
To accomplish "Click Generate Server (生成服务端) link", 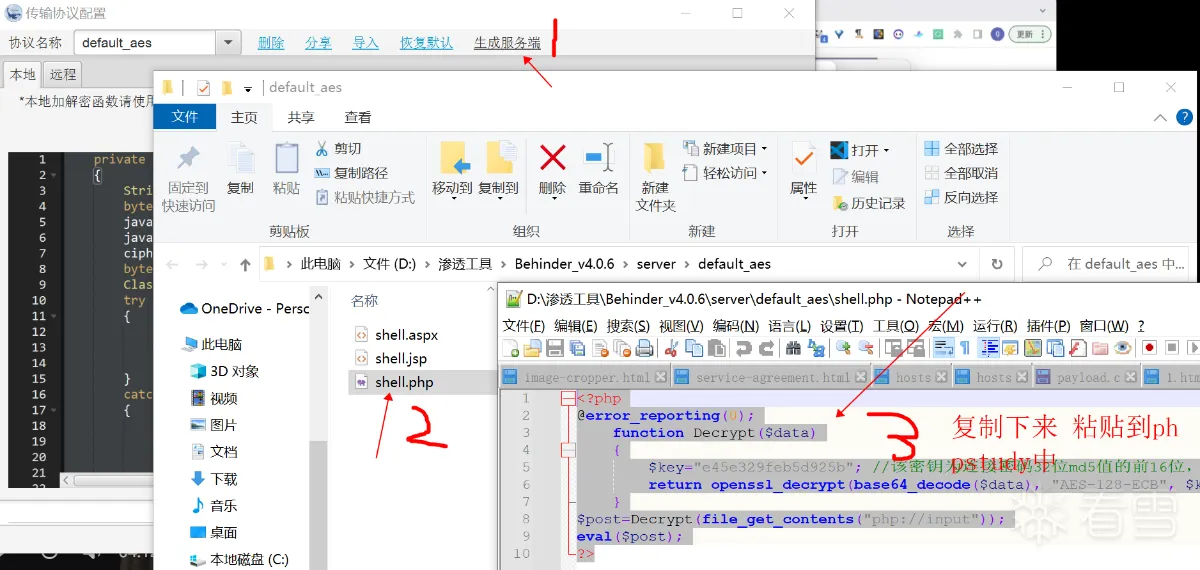I will (507, 43).
